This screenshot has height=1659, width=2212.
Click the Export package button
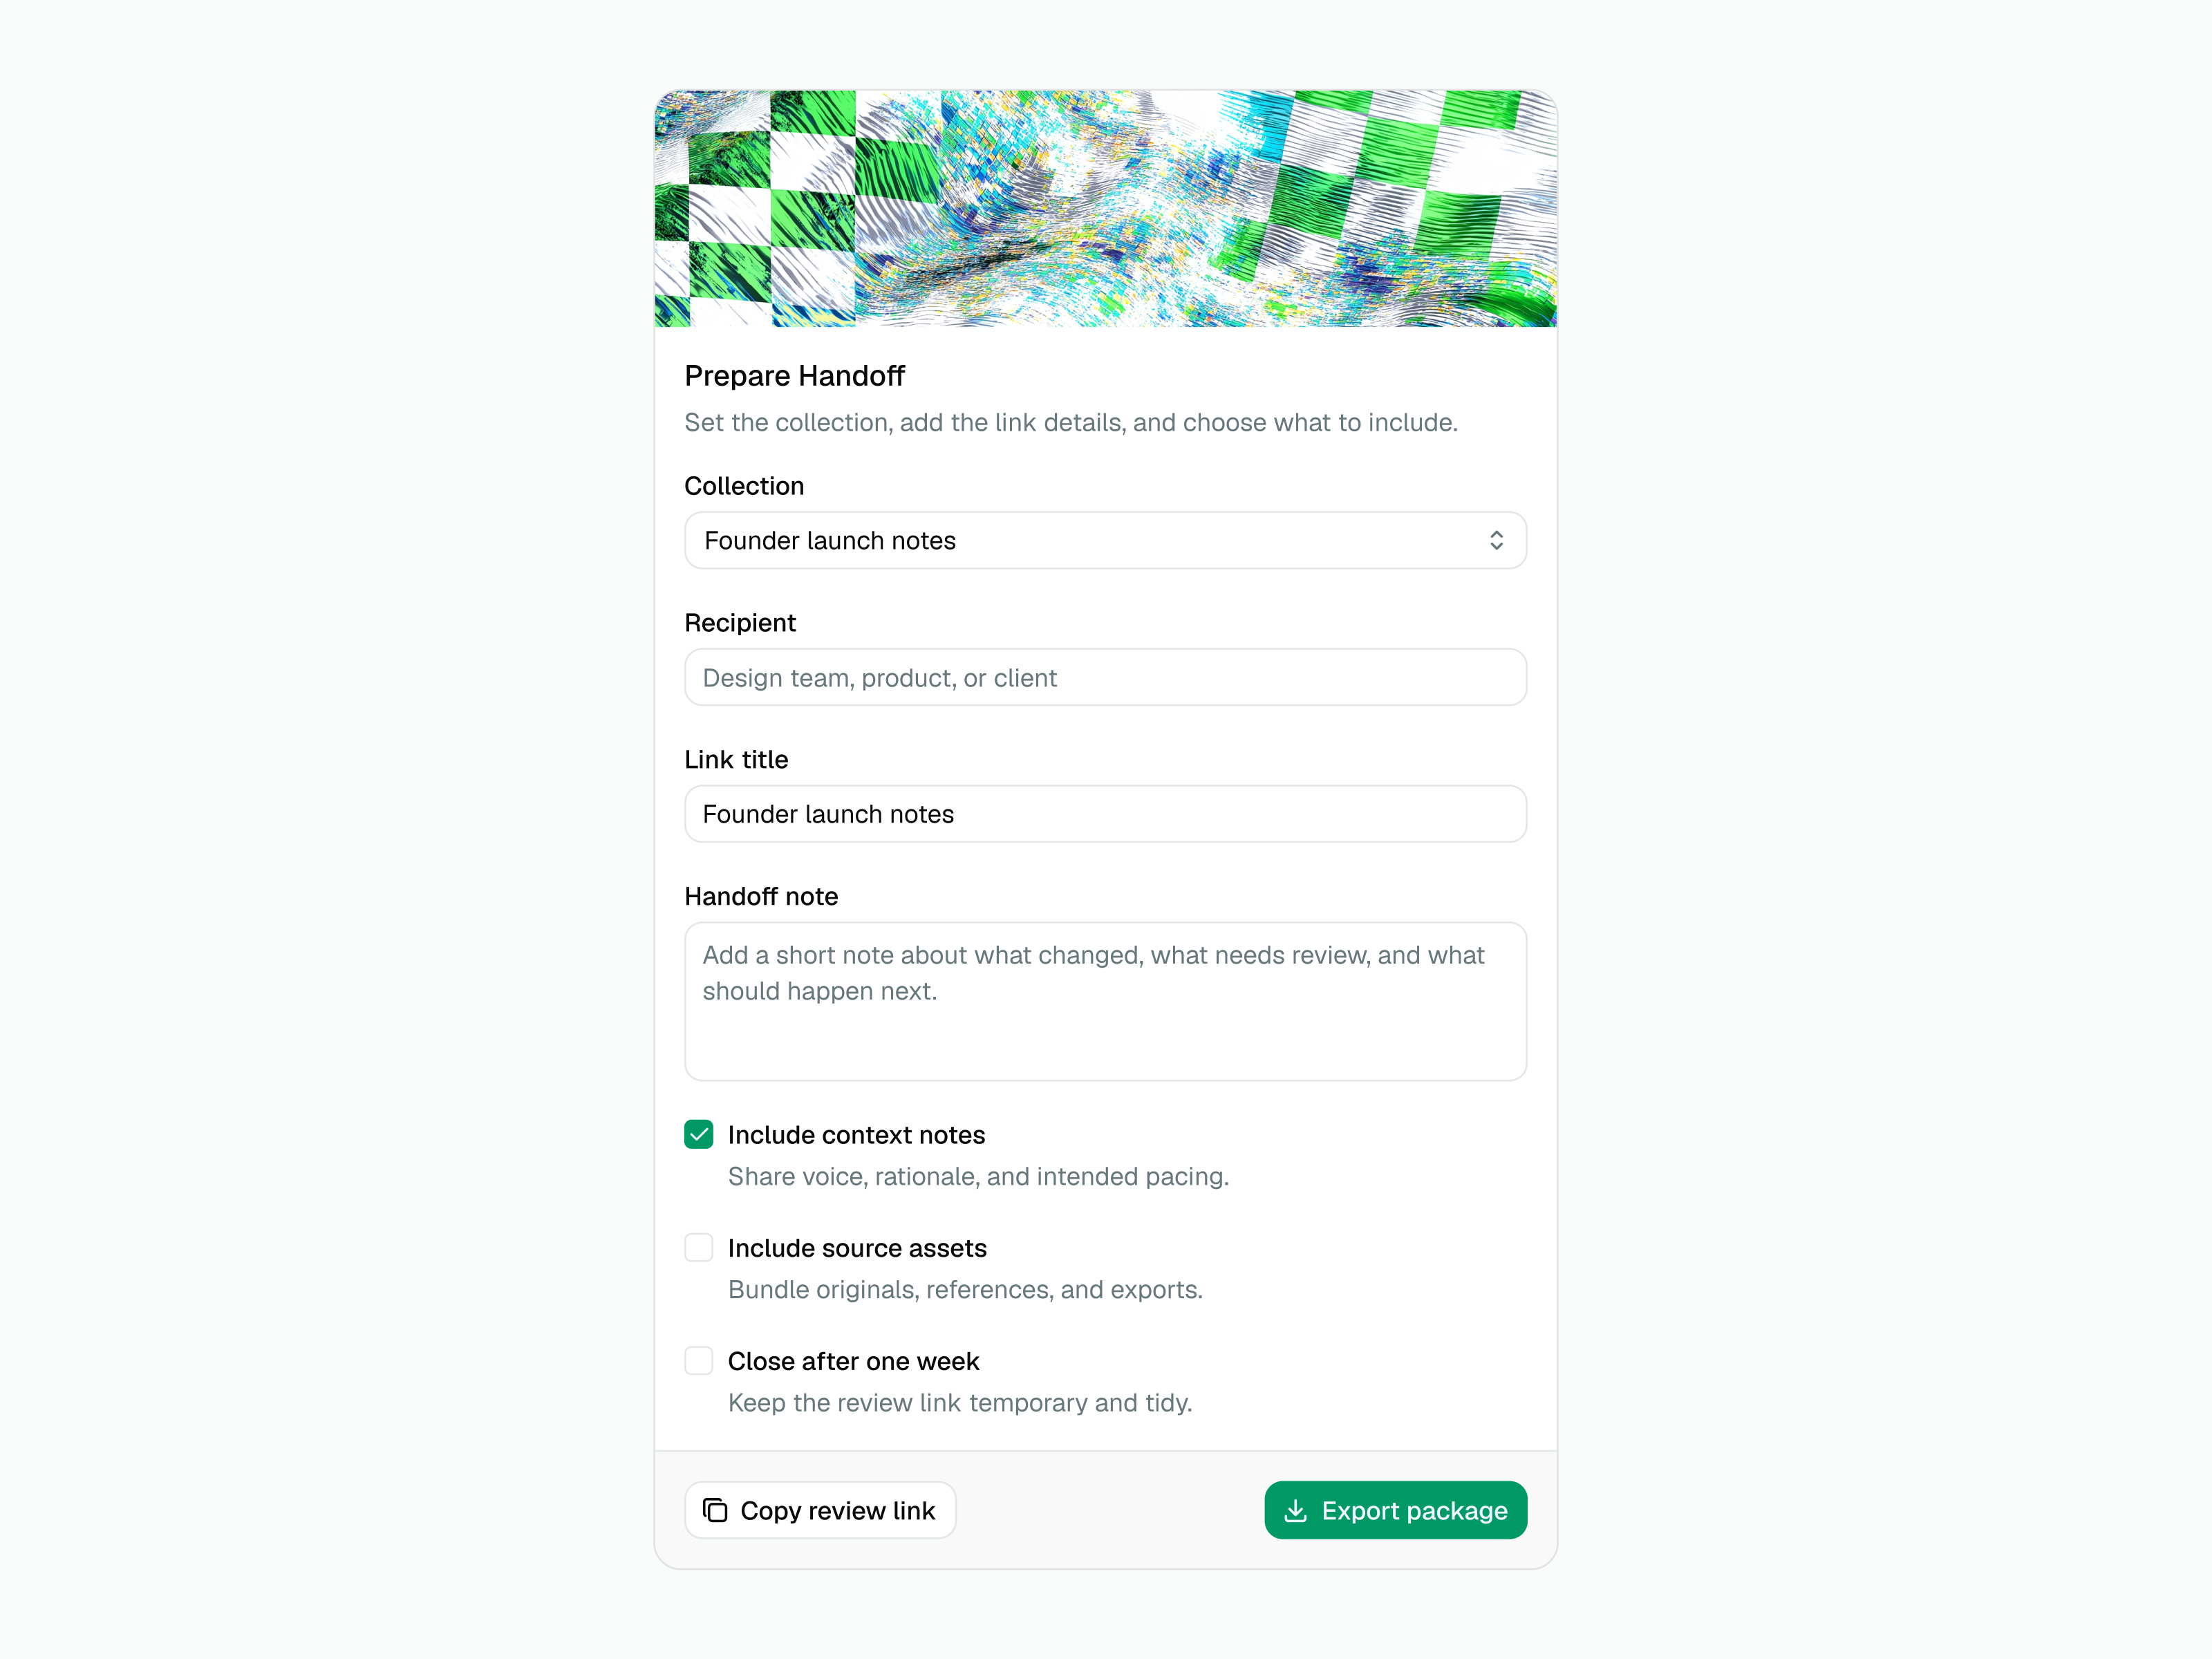tap(1395, 1510)
